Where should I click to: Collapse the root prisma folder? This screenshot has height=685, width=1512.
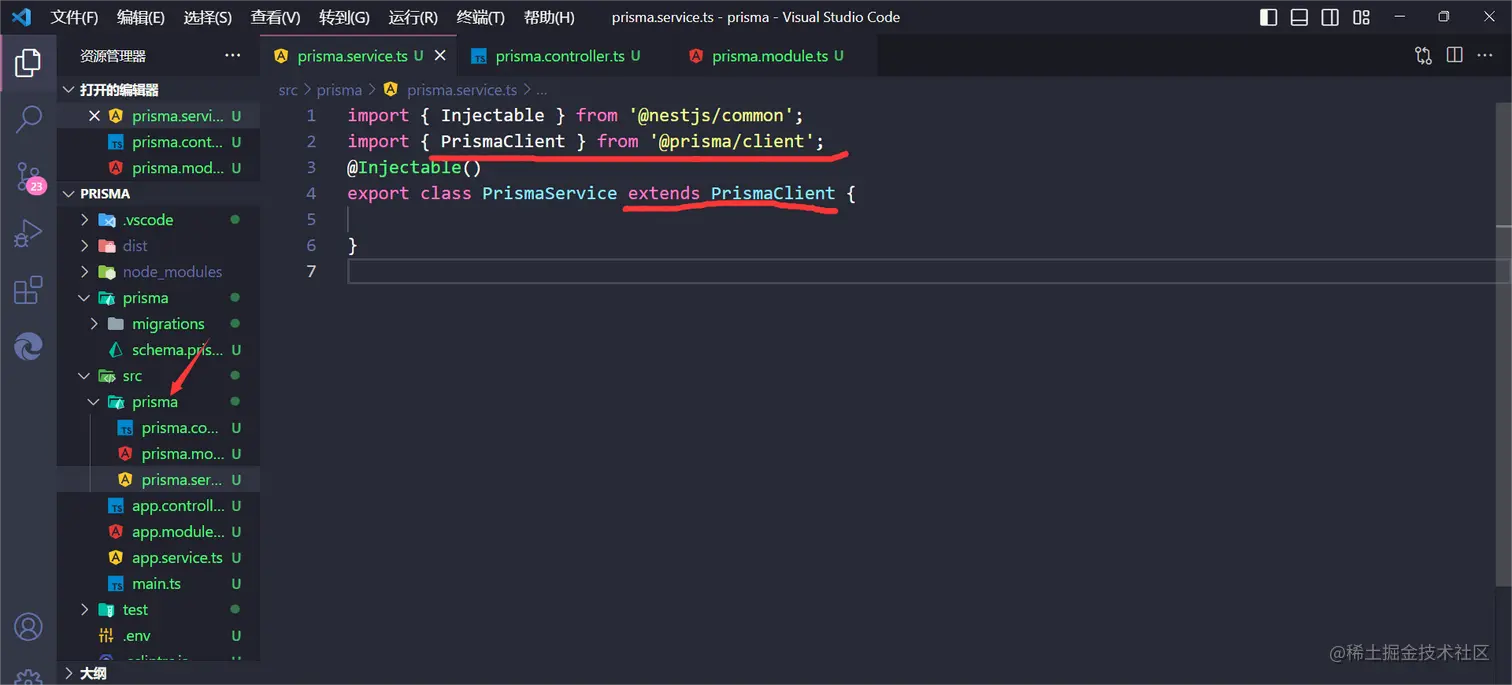(158, 298)
